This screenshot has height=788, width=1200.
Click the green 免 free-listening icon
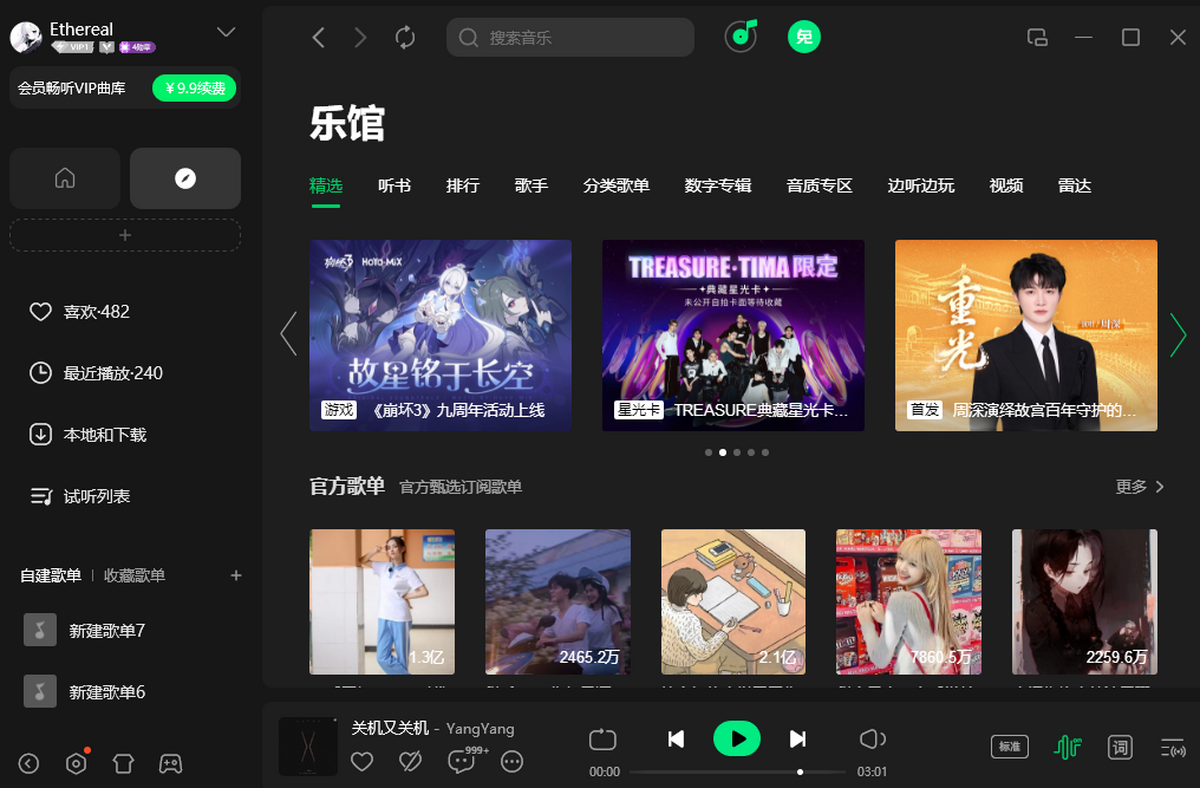point(804,36)
